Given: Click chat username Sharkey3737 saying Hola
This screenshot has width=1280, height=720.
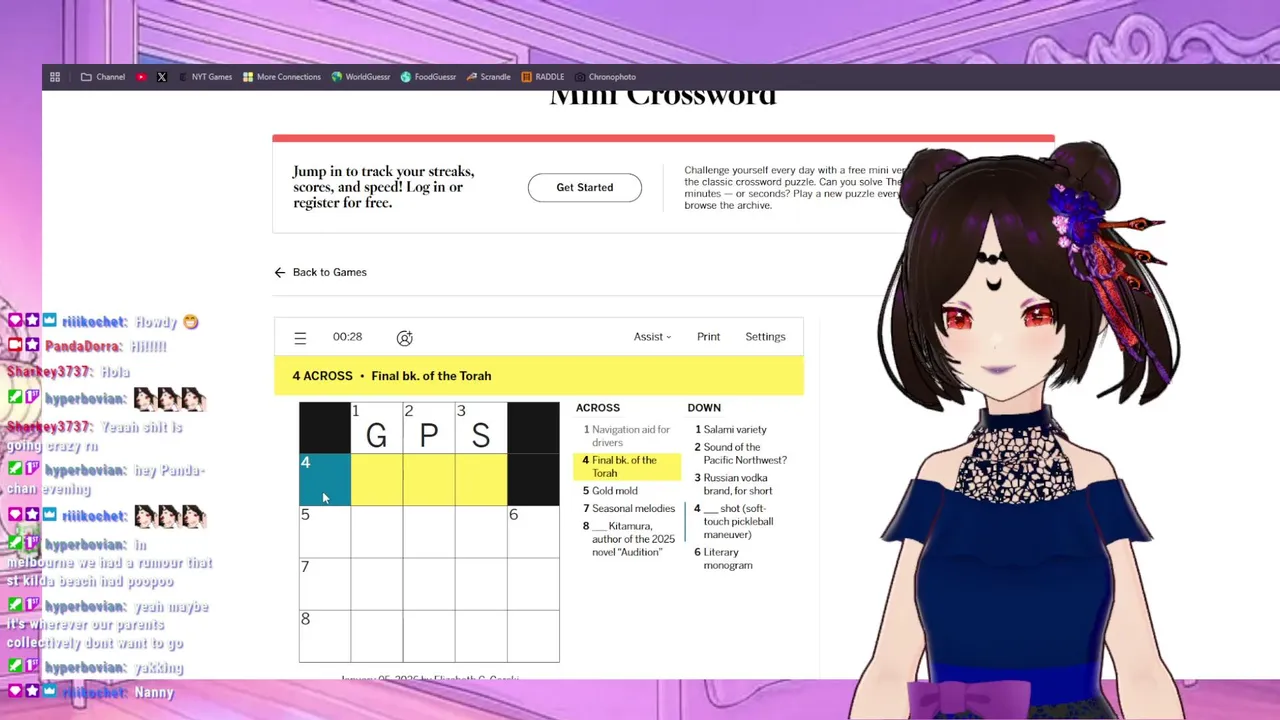Looking at the screenshot, I should point(46,372).
